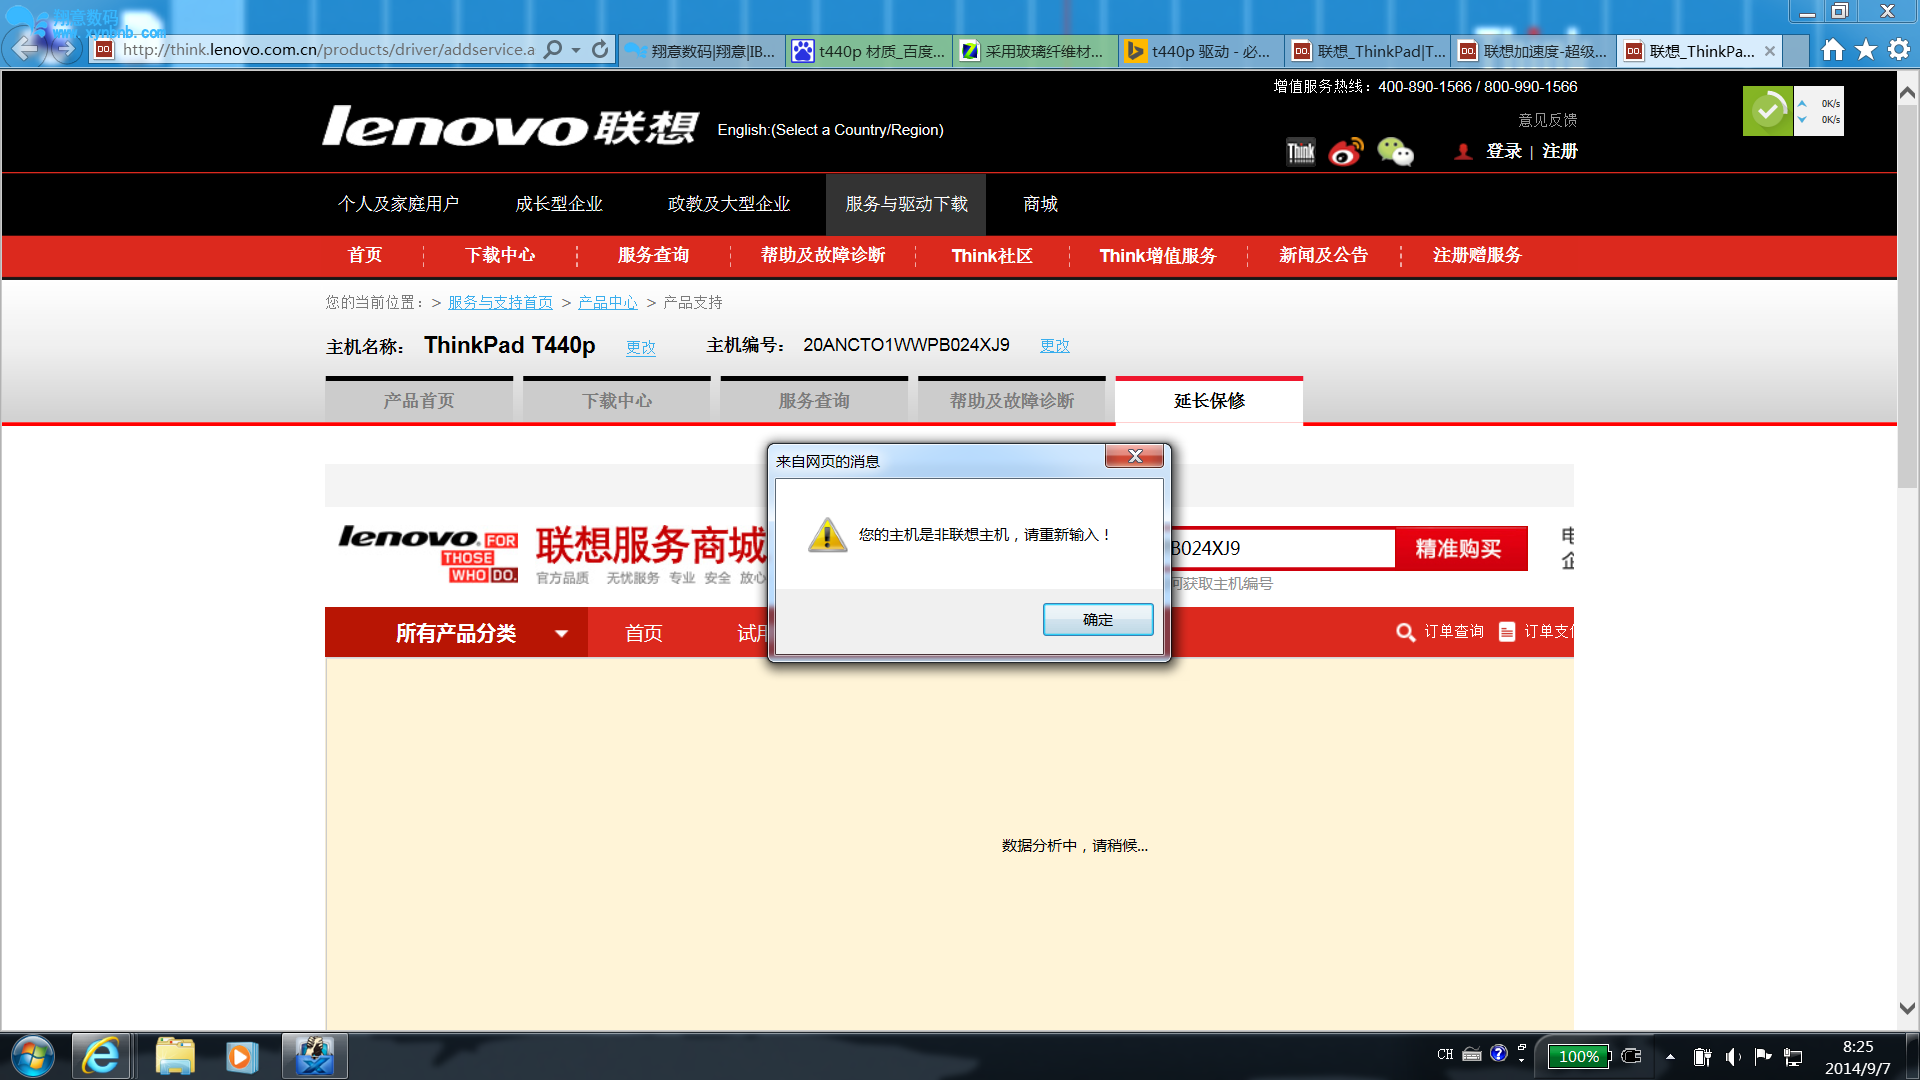Click the green checkmark speed widget
1920x1080 pixels.
[x=1768, y=110]
